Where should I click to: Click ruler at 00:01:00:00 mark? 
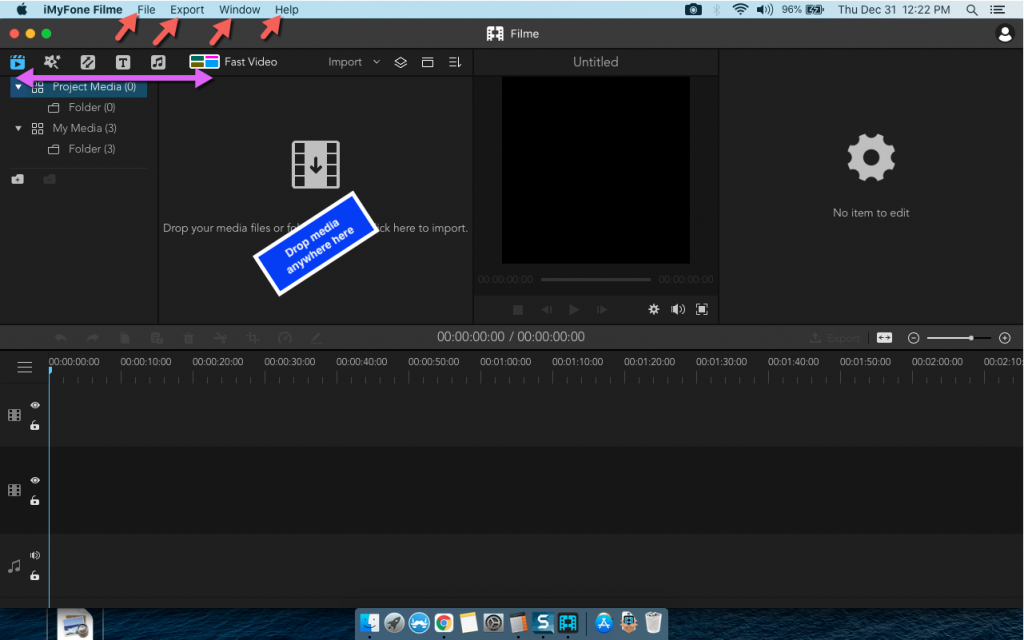point(505,362)
